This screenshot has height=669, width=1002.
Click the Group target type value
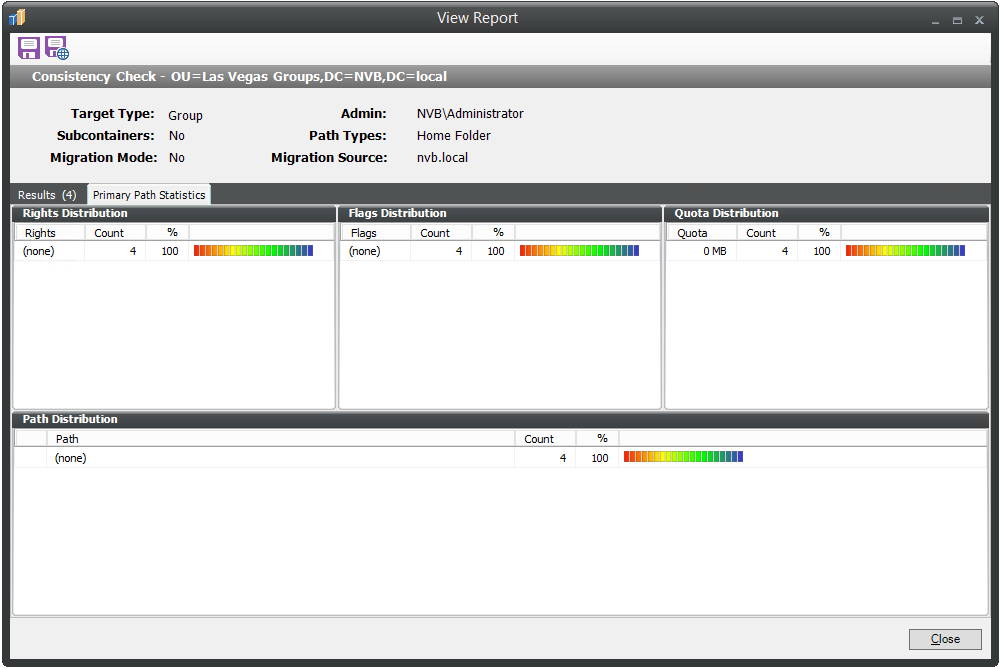tap(185, 115)
